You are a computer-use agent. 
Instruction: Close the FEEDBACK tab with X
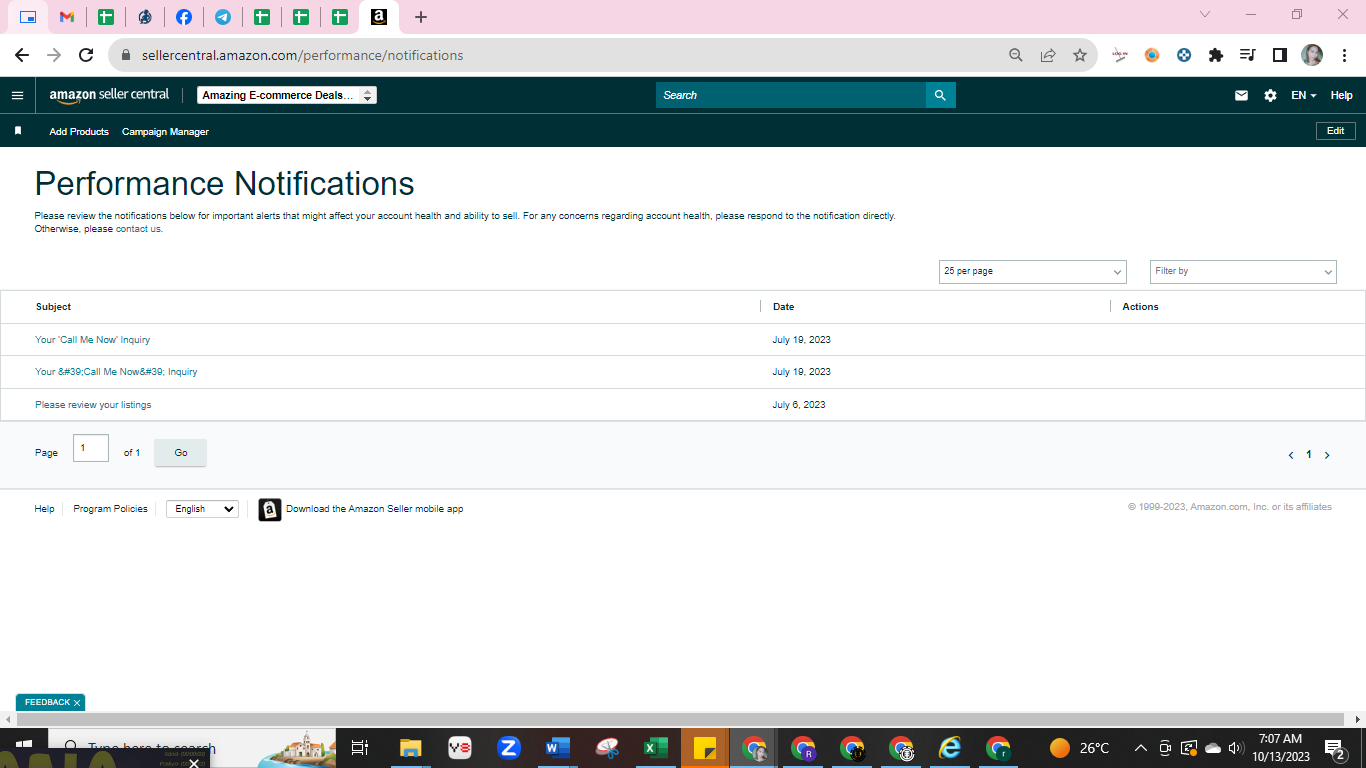[x=77, y=703]
